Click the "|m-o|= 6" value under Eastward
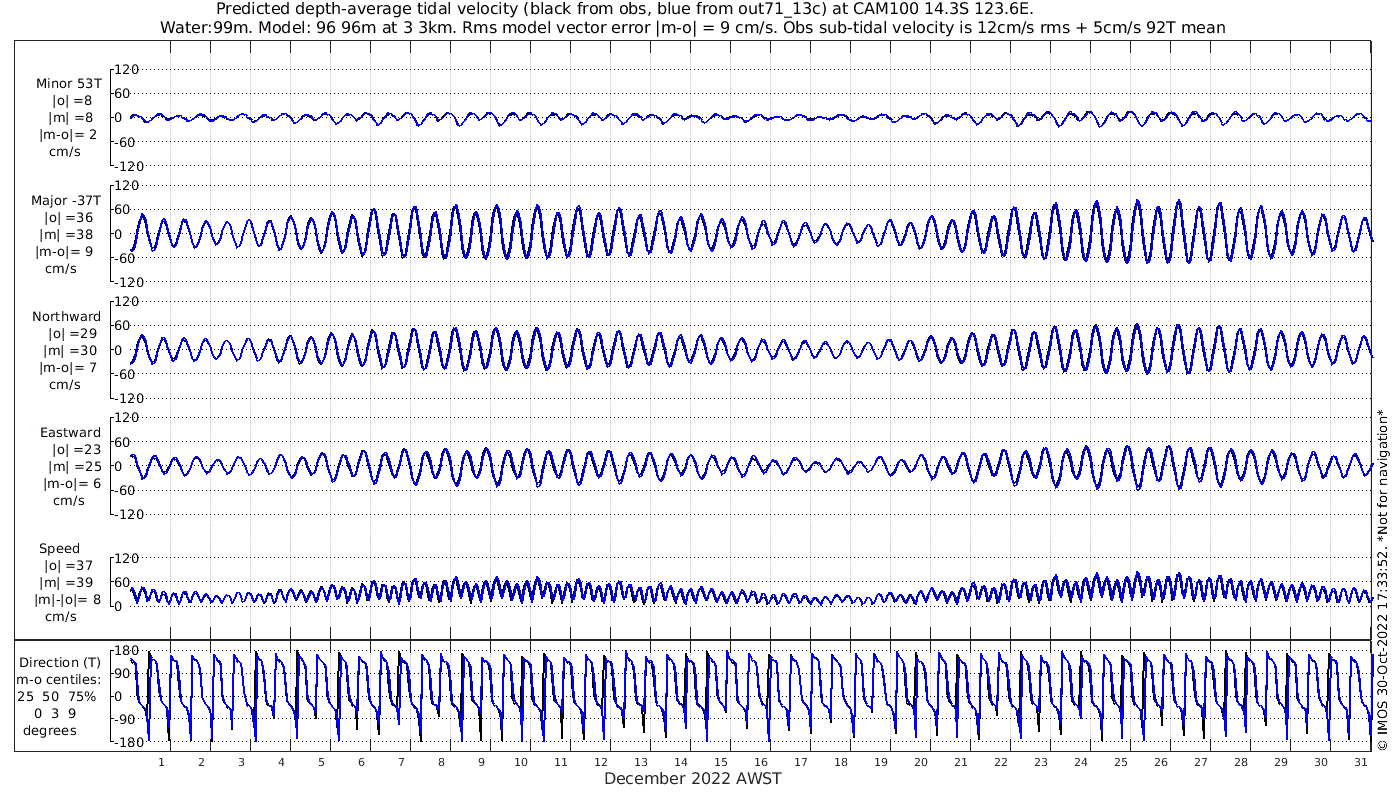Image resolution: width=1400 pixels, height=800 pixels. [70, 484]
